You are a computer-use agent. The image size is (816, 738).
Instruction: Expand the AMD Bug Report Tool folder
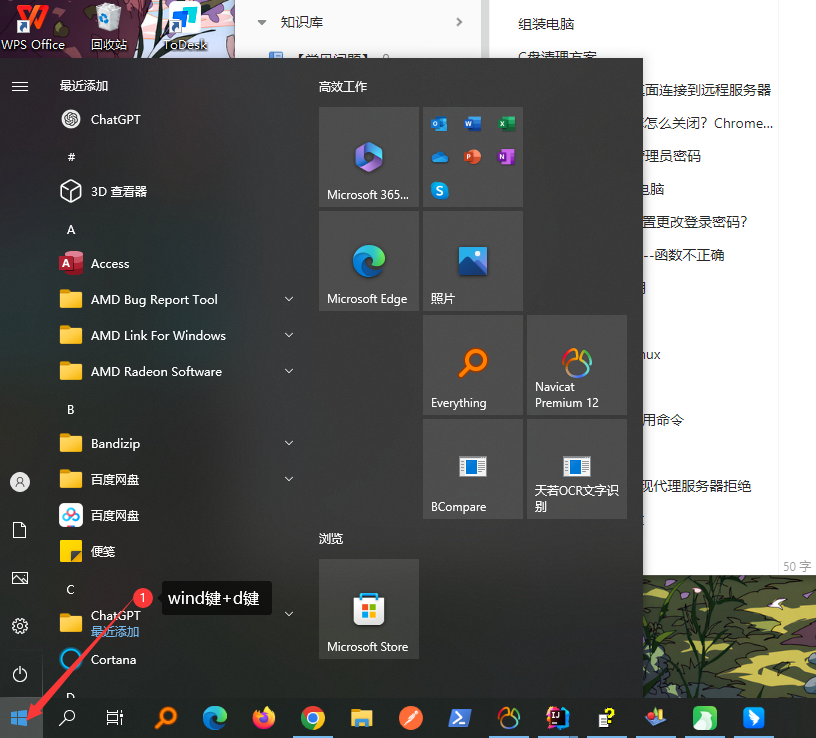pos(289,299)
